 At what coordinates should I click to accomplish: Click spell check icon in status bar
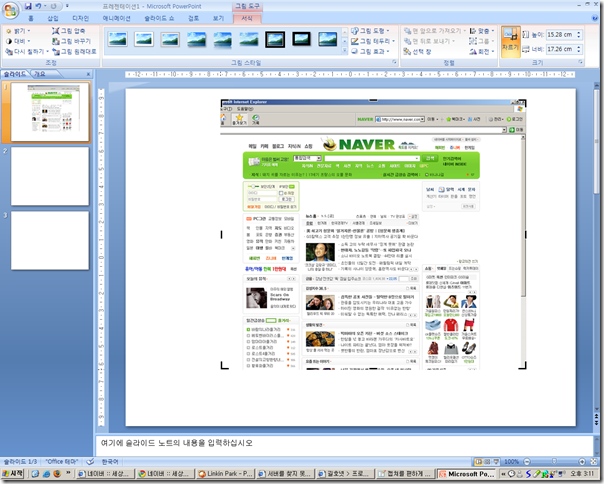tap(90, 461)
